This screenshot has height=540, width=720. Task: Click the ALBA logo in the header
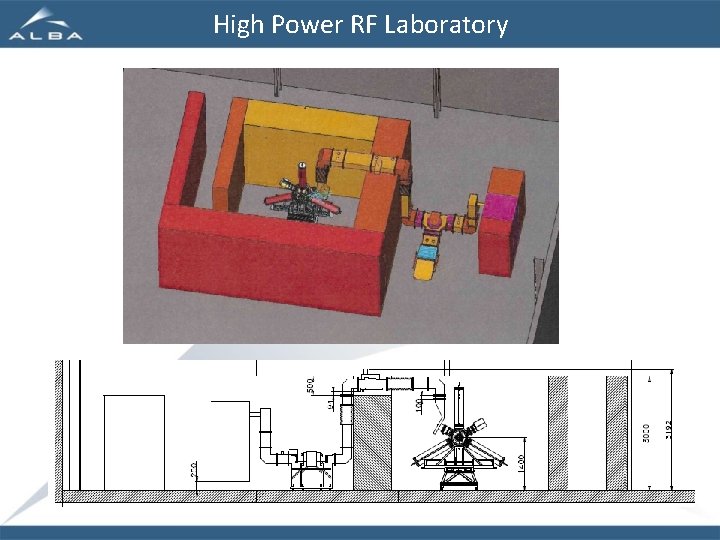pyautogui.click(x=46, y=24)
